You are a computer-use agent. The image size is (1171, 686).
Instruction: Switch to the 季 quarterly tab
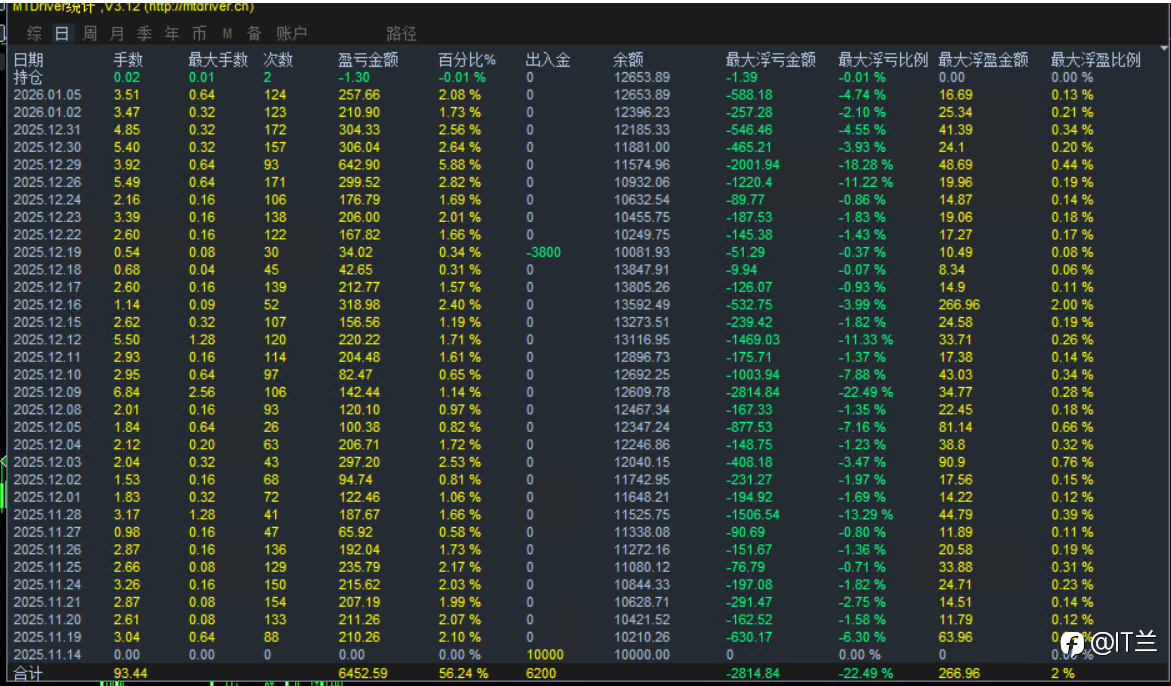[x=144, y=33]
